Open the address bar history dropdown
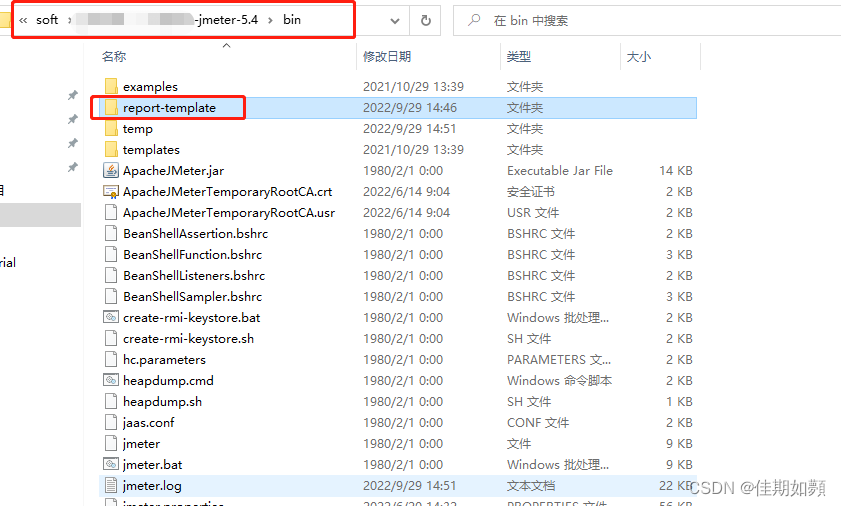 [x=395, y=21]
